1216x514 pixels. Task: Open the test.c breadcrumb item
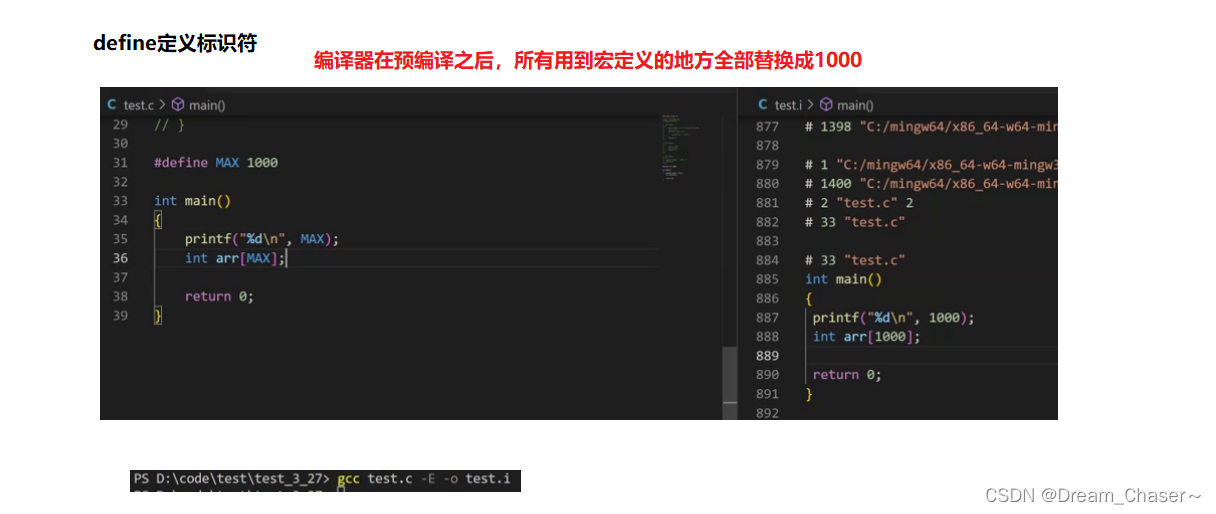coord(138,105)
